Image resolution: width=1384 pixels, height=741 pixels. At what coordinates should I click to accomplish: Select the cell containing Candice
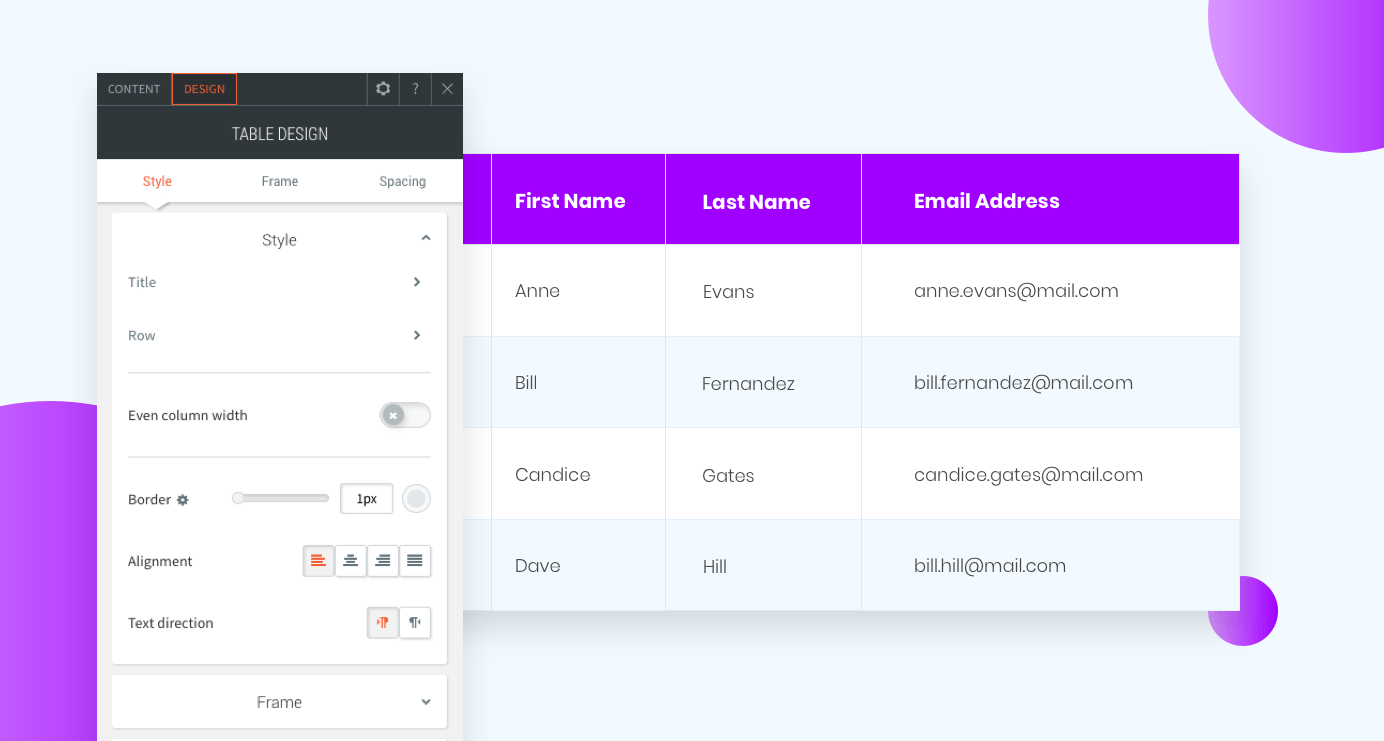click(578, 474)
